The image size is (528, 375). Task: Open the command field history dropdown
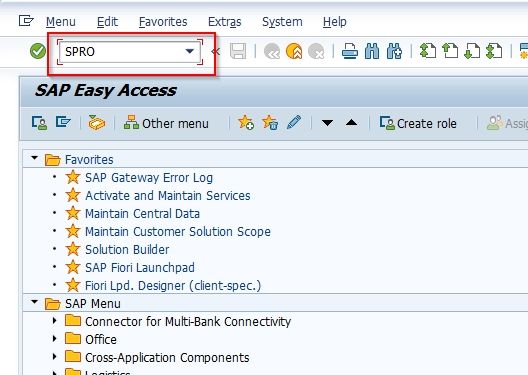[x=190, y=51]
